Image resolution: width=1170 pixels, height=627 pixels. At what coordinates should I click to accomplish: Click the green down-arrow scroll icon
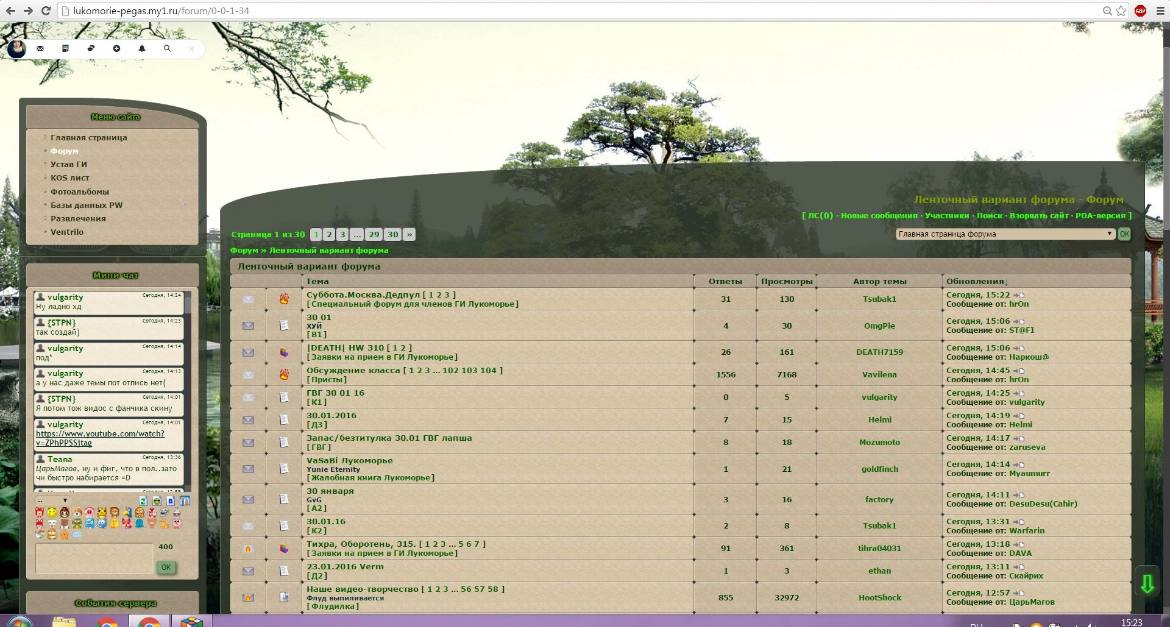click(x=1148, y=584)
